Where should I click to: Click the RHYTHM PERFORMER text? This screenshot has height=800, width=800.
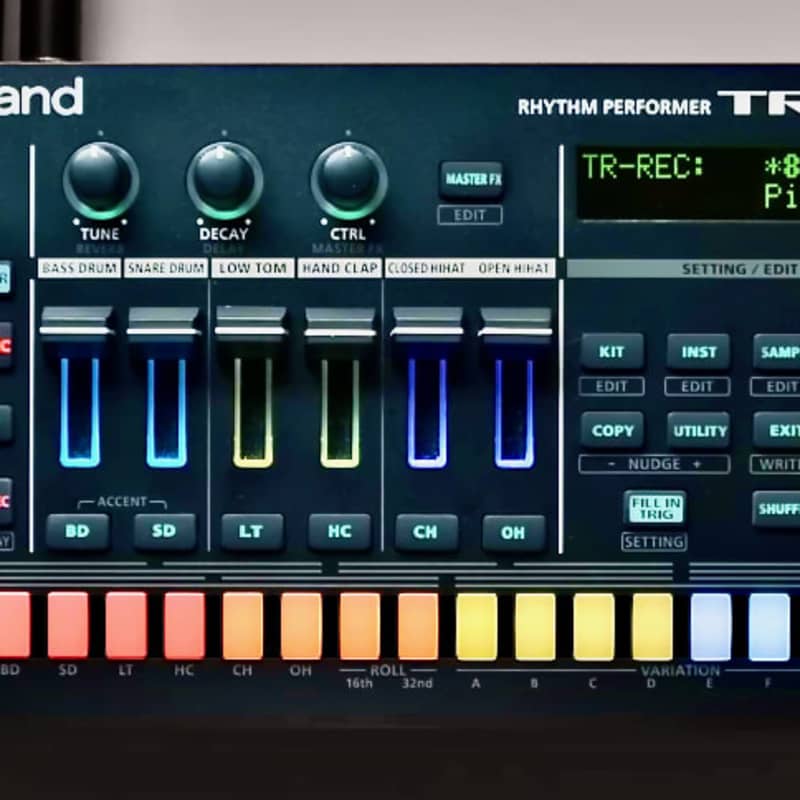[614, 107]
